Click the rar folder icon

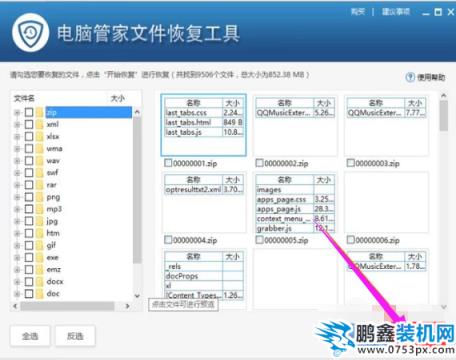(40, 185)
